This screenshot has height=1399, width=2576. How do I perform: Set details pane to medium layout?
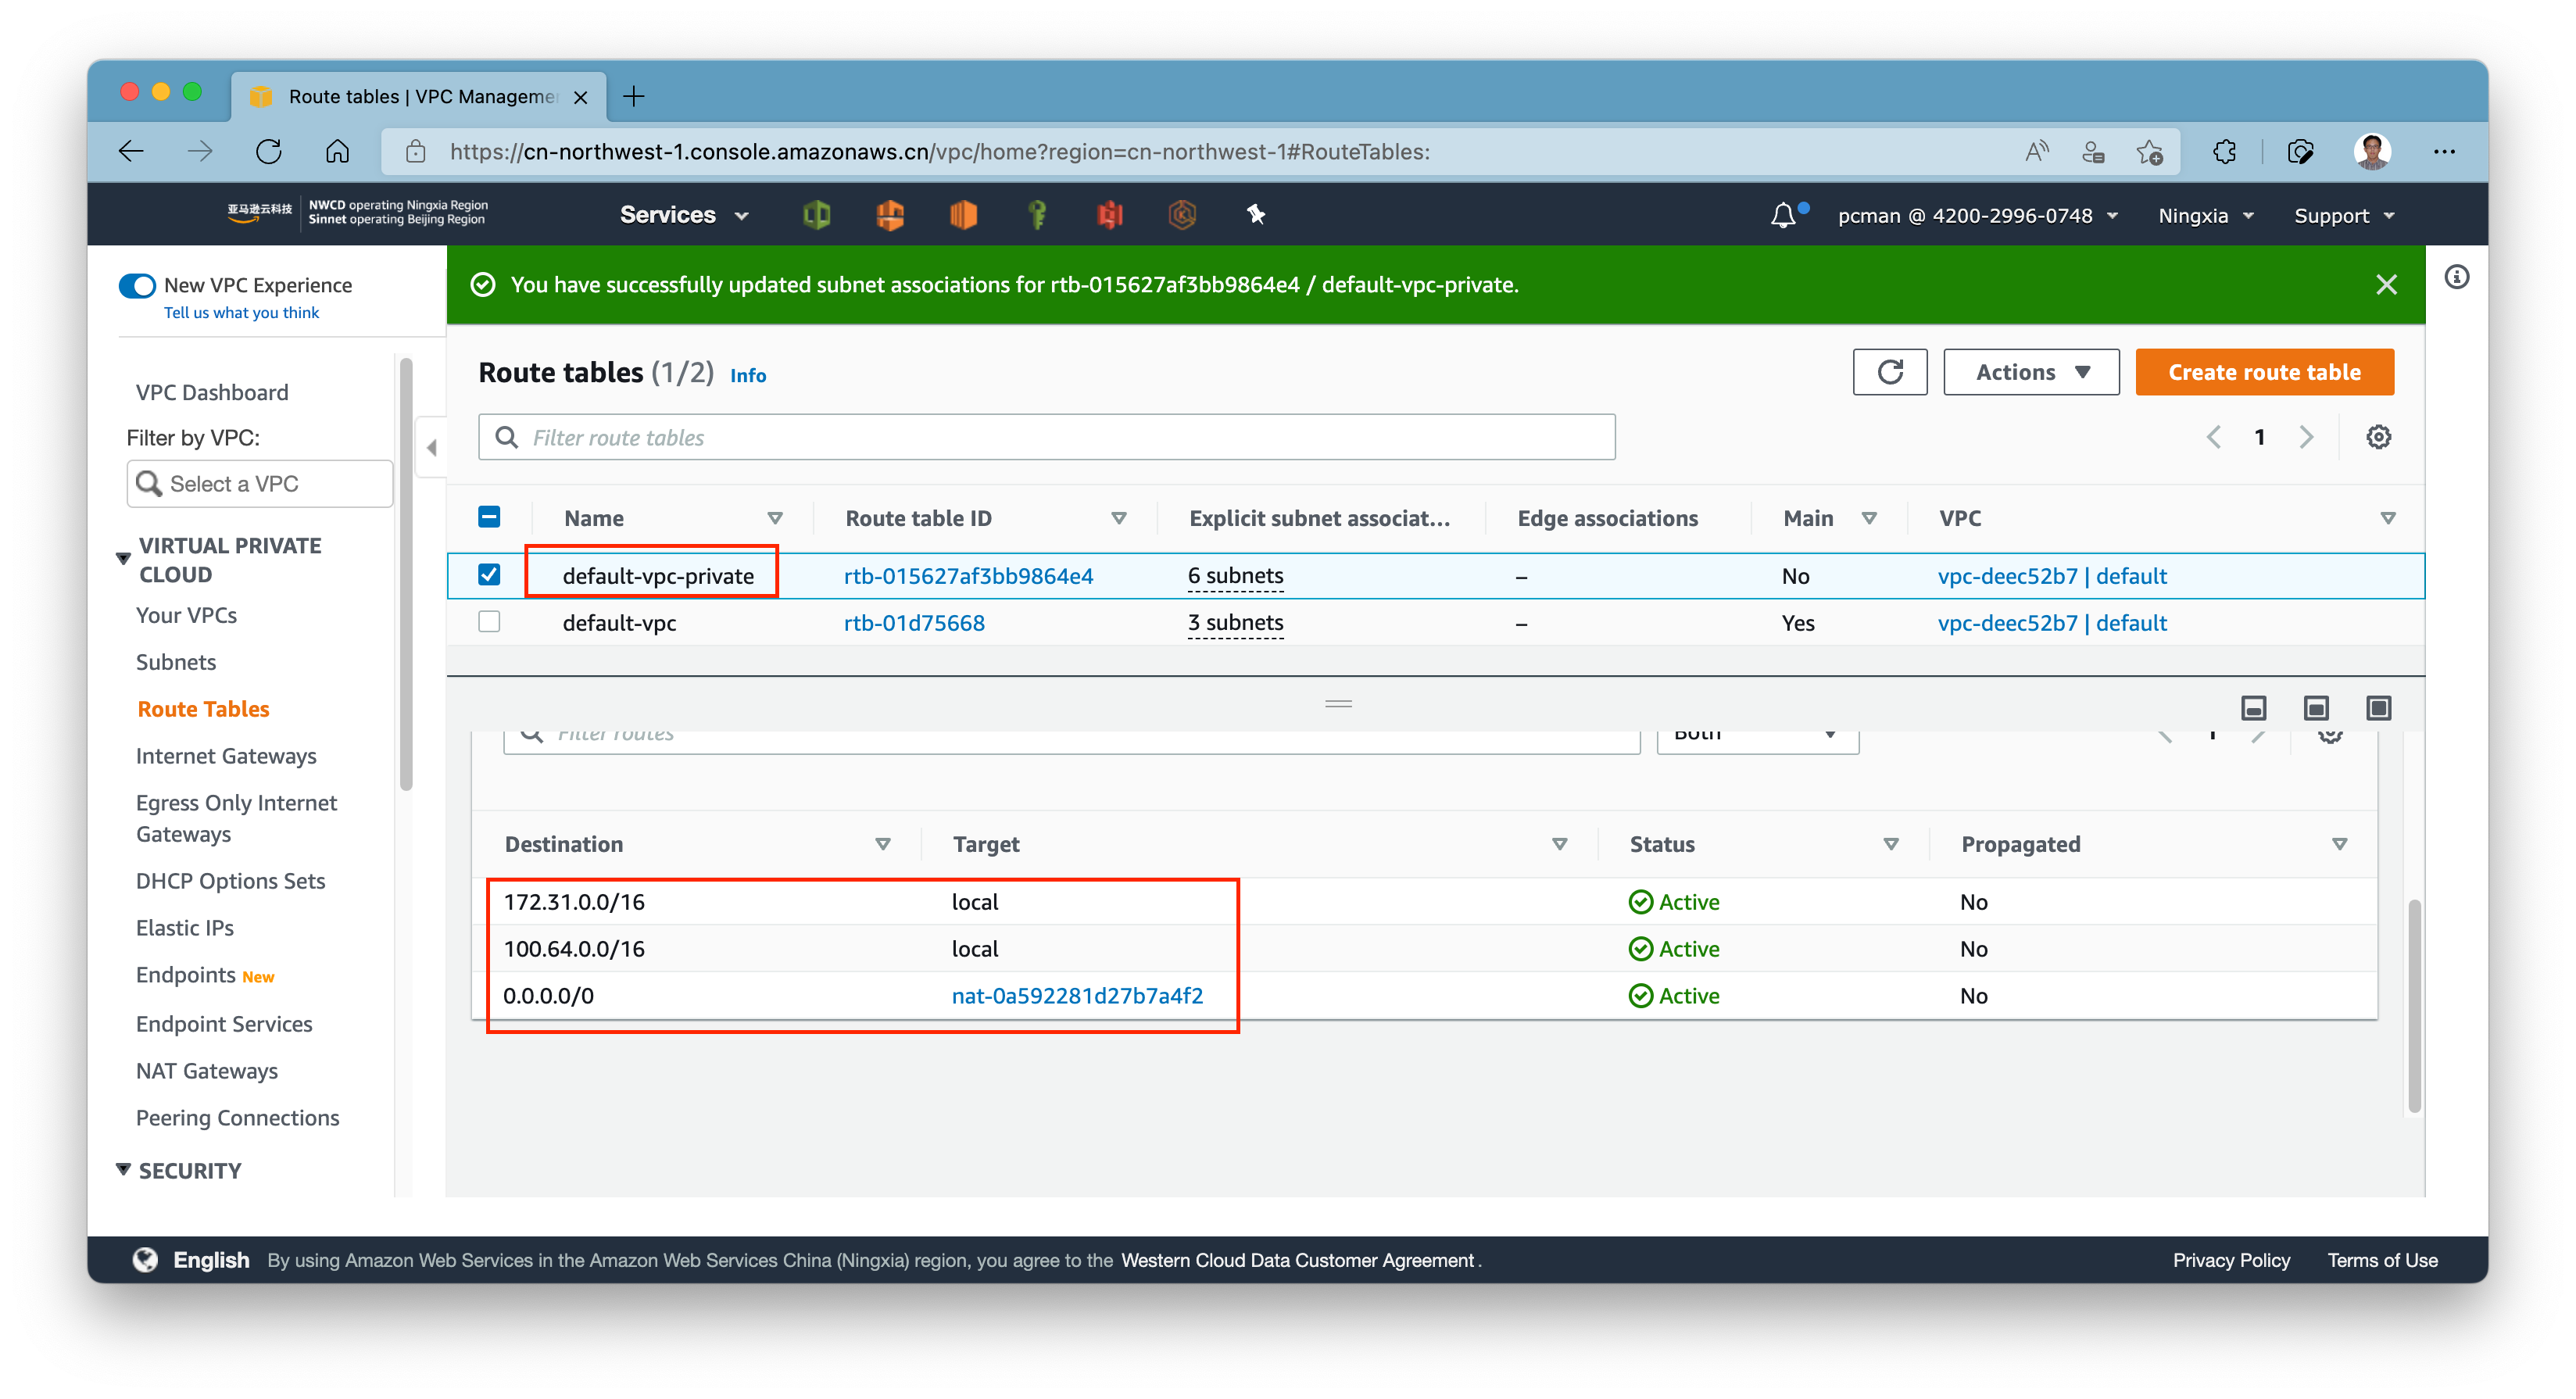pos(2315,708)
